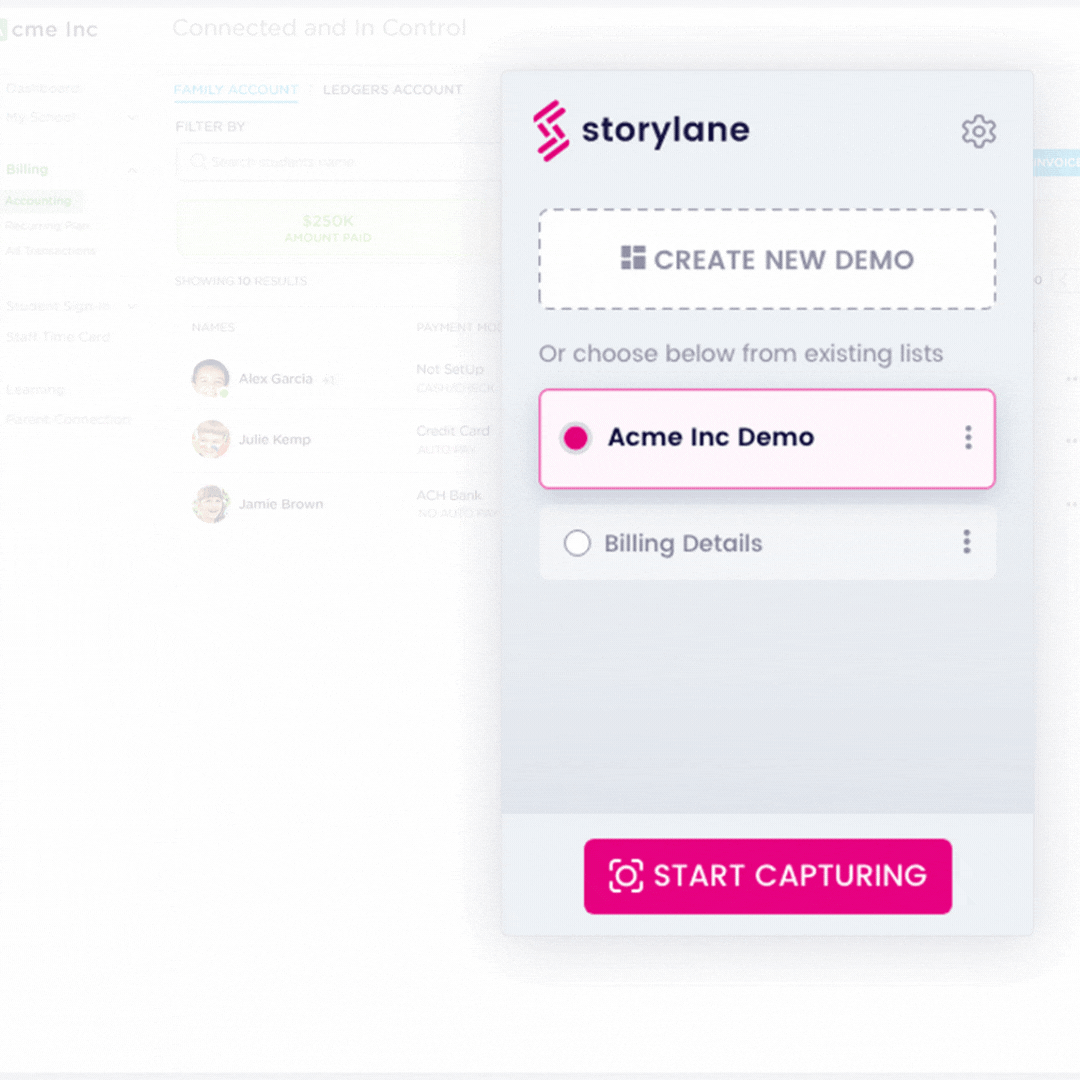Expand the Student Sign-In sidebar item

click(132, 306)
